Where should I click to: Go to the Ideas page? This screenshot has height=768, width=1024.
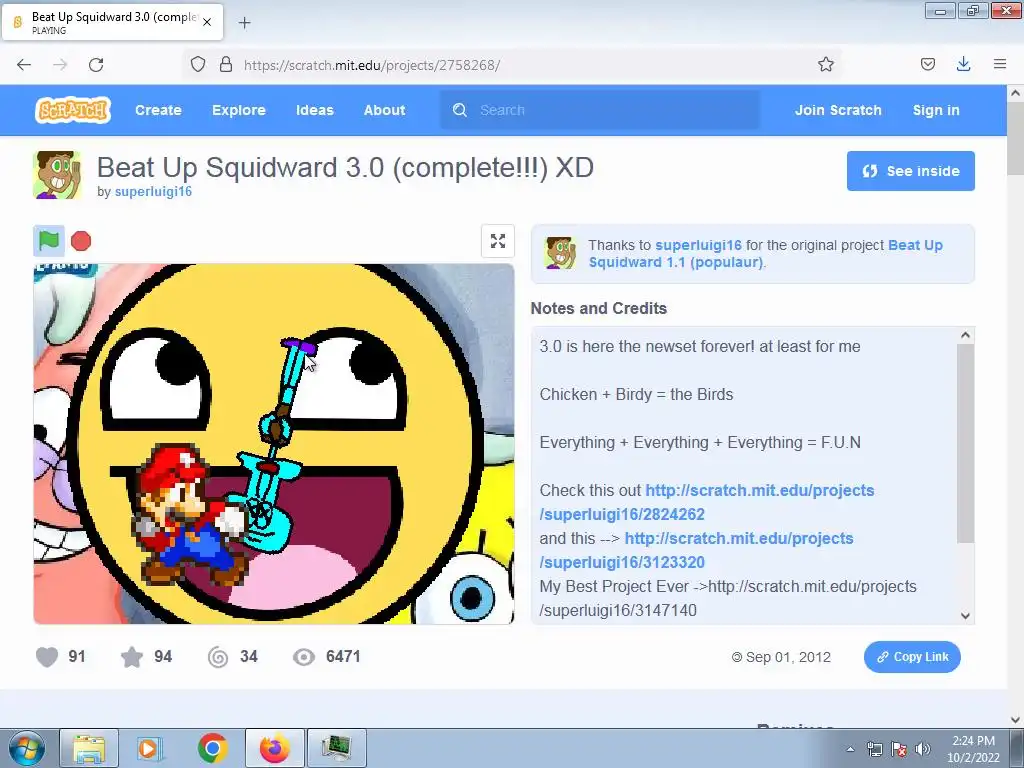[315, 110]
